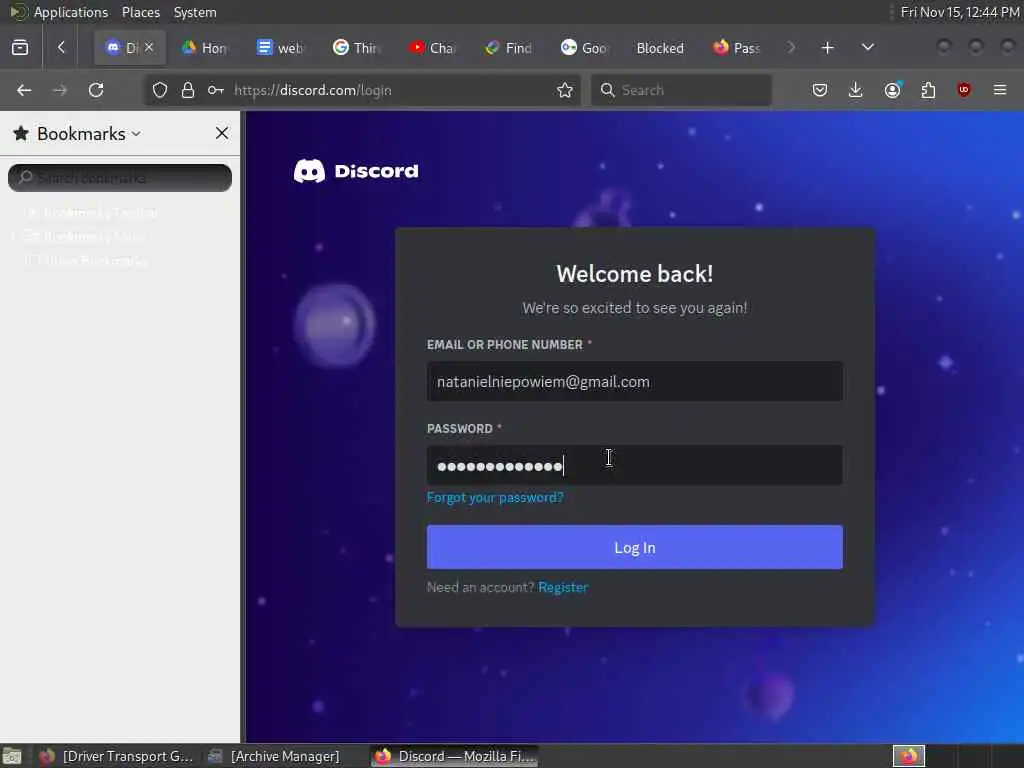Open the Extensions panel
Image resolution: width=1024 pixels, height=768 pixels.
tap(928, 90)
